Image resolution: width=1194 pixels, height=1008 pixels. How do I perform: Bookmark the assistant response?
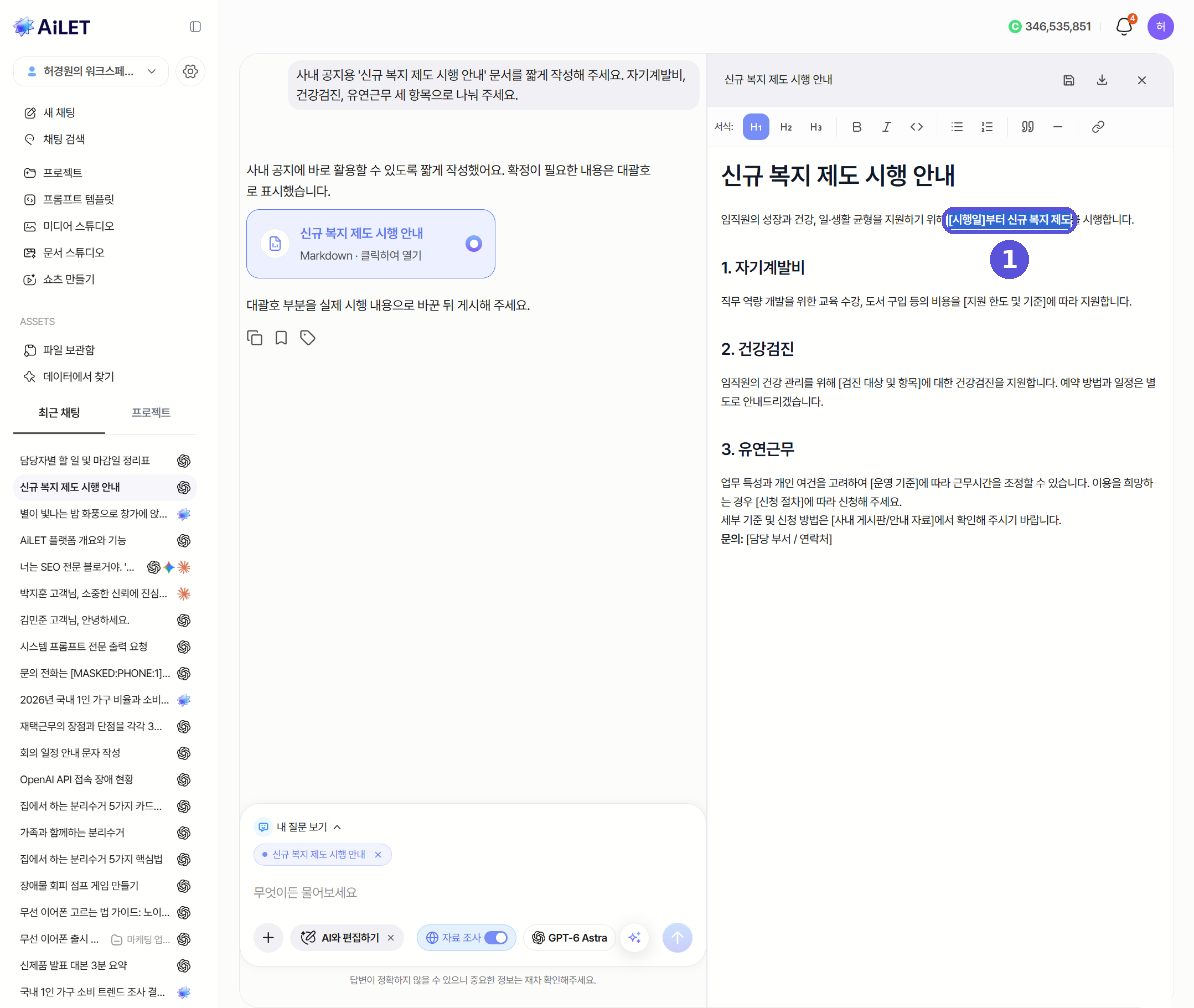tap(281, 338)
